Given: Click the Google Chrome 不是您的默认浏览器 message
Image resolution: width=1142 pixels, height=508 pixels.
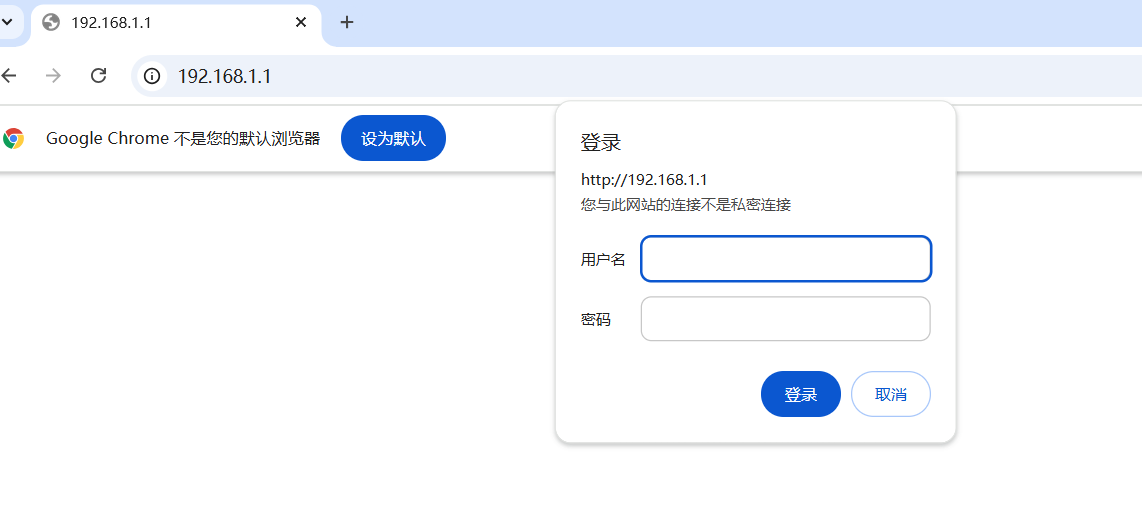Looking at the screenshot, I should [x=183, y=138].
